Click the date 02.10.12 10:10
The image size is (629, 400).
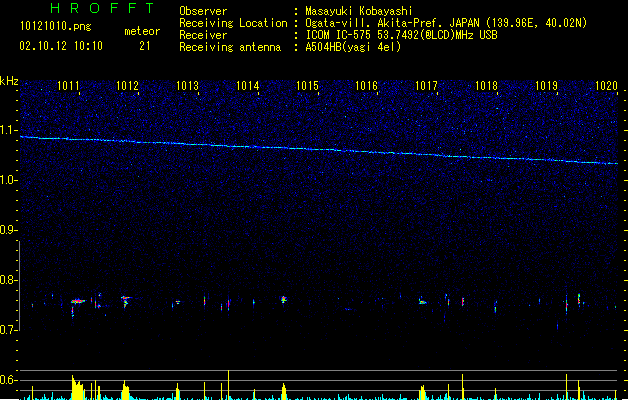tap(61, 46)
